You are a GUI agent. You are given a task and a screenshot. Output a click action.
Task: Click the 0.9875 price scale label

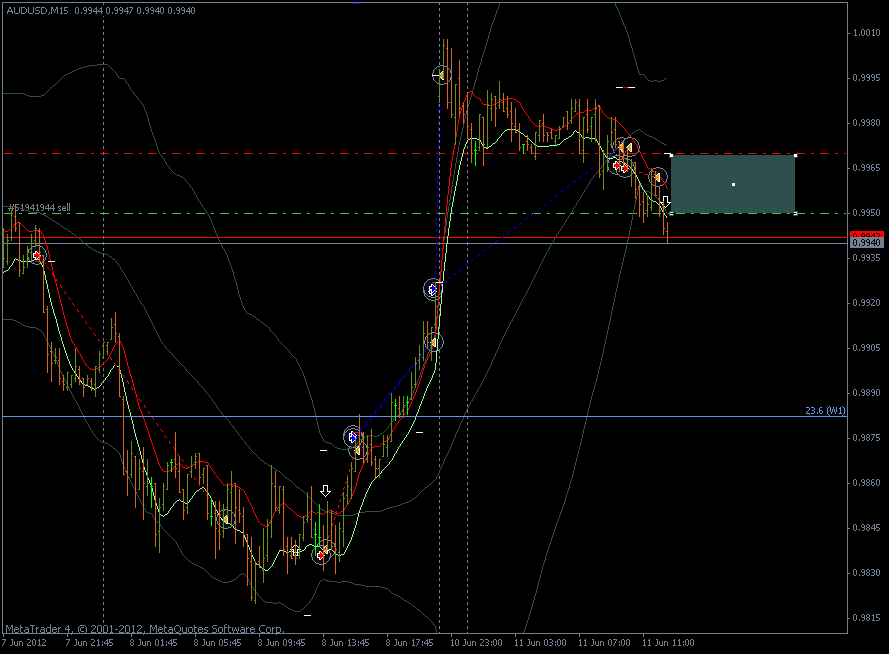pyautogui.click(x=867, y=438)
